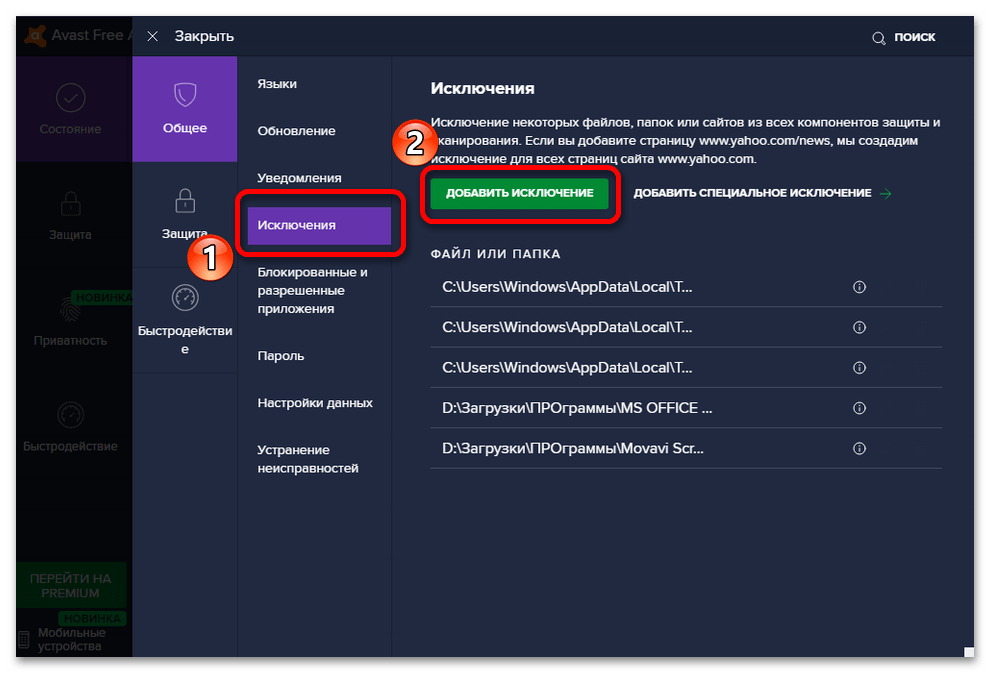Open Настройки данных section
This screenshot has width=990, height=673.
(315, 403)
